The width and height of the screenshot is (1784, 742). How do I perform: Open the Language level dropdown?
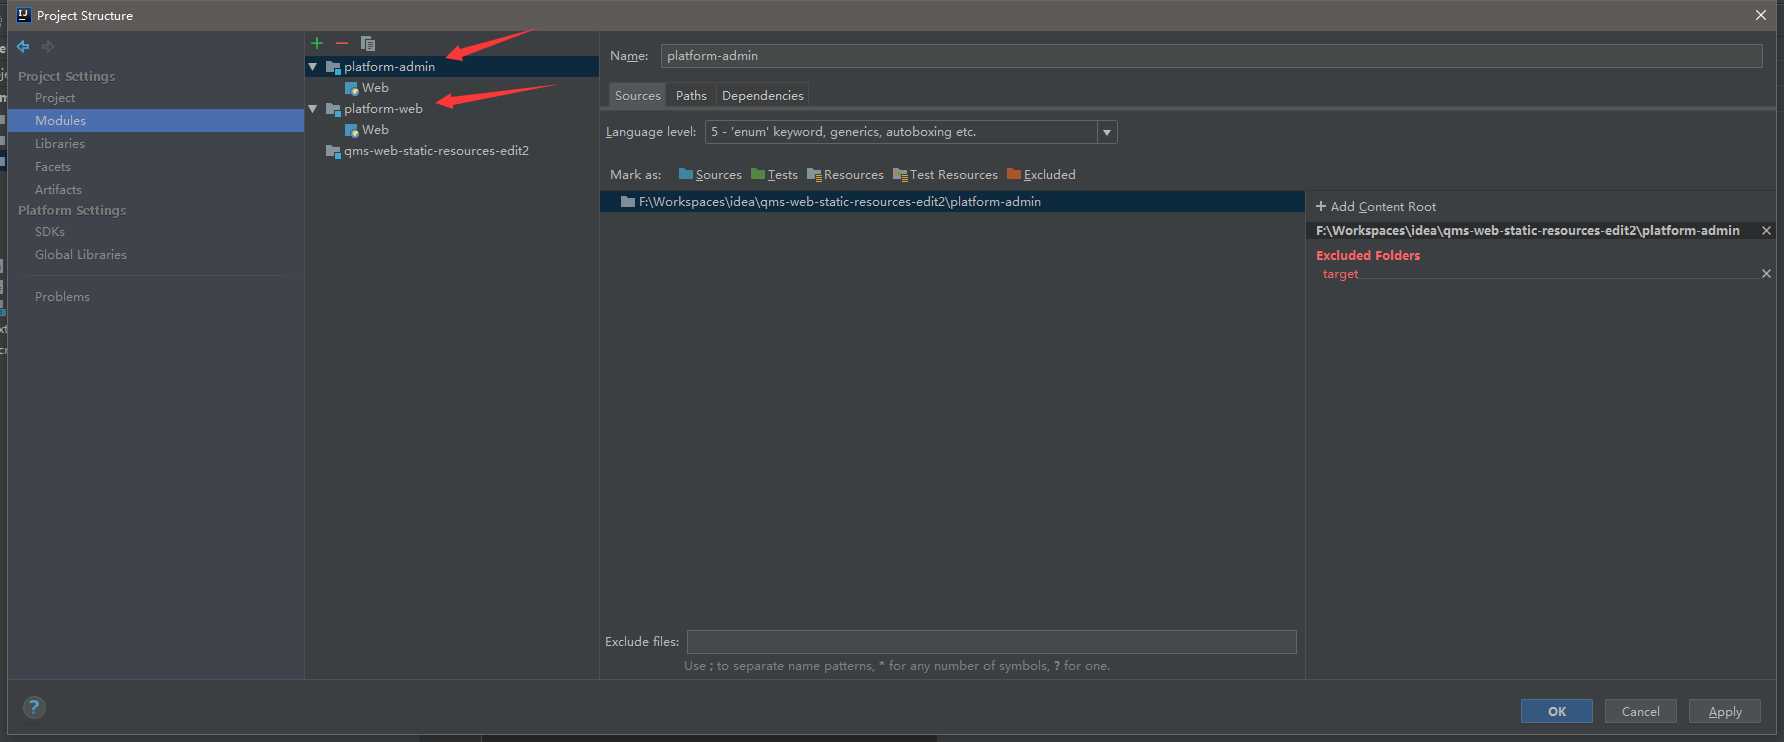1107,132
